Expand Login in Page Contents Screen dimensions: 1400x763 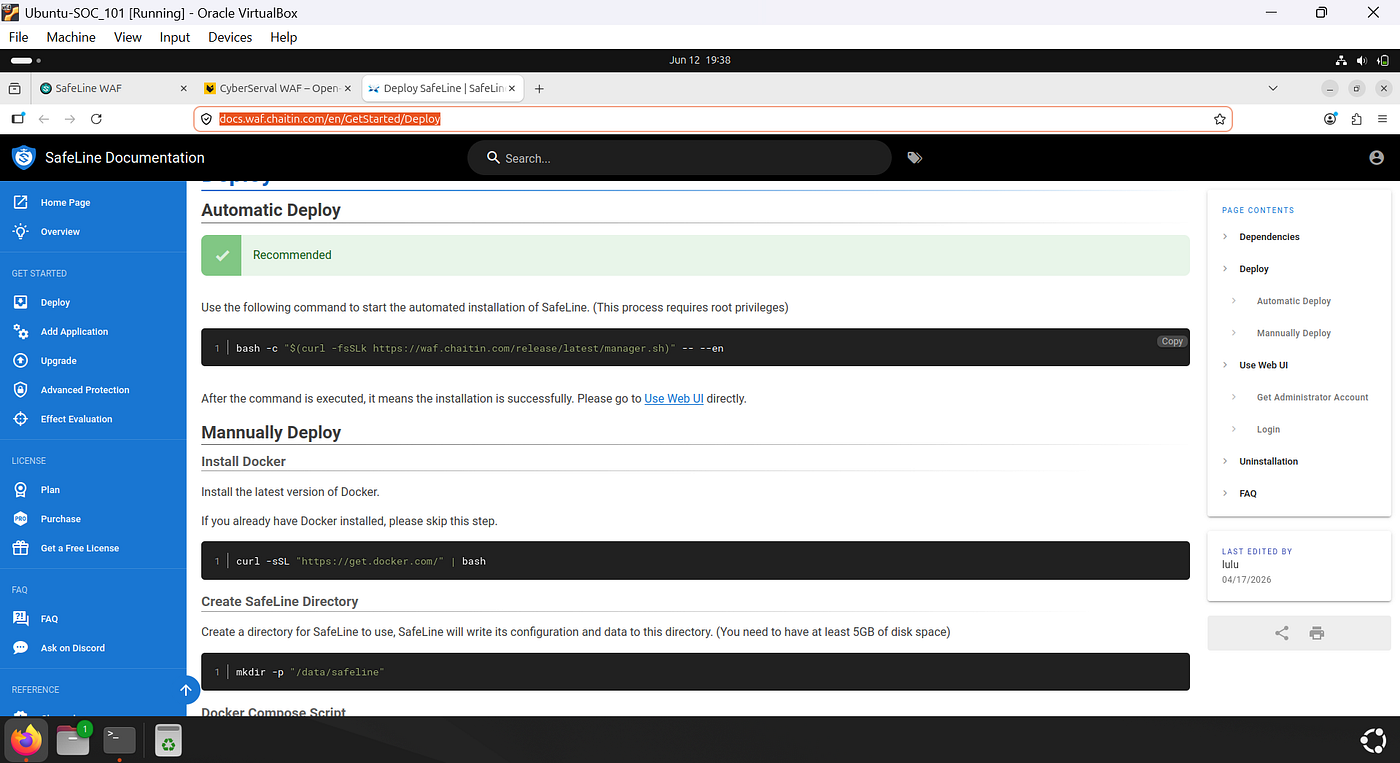(1234, 429)
